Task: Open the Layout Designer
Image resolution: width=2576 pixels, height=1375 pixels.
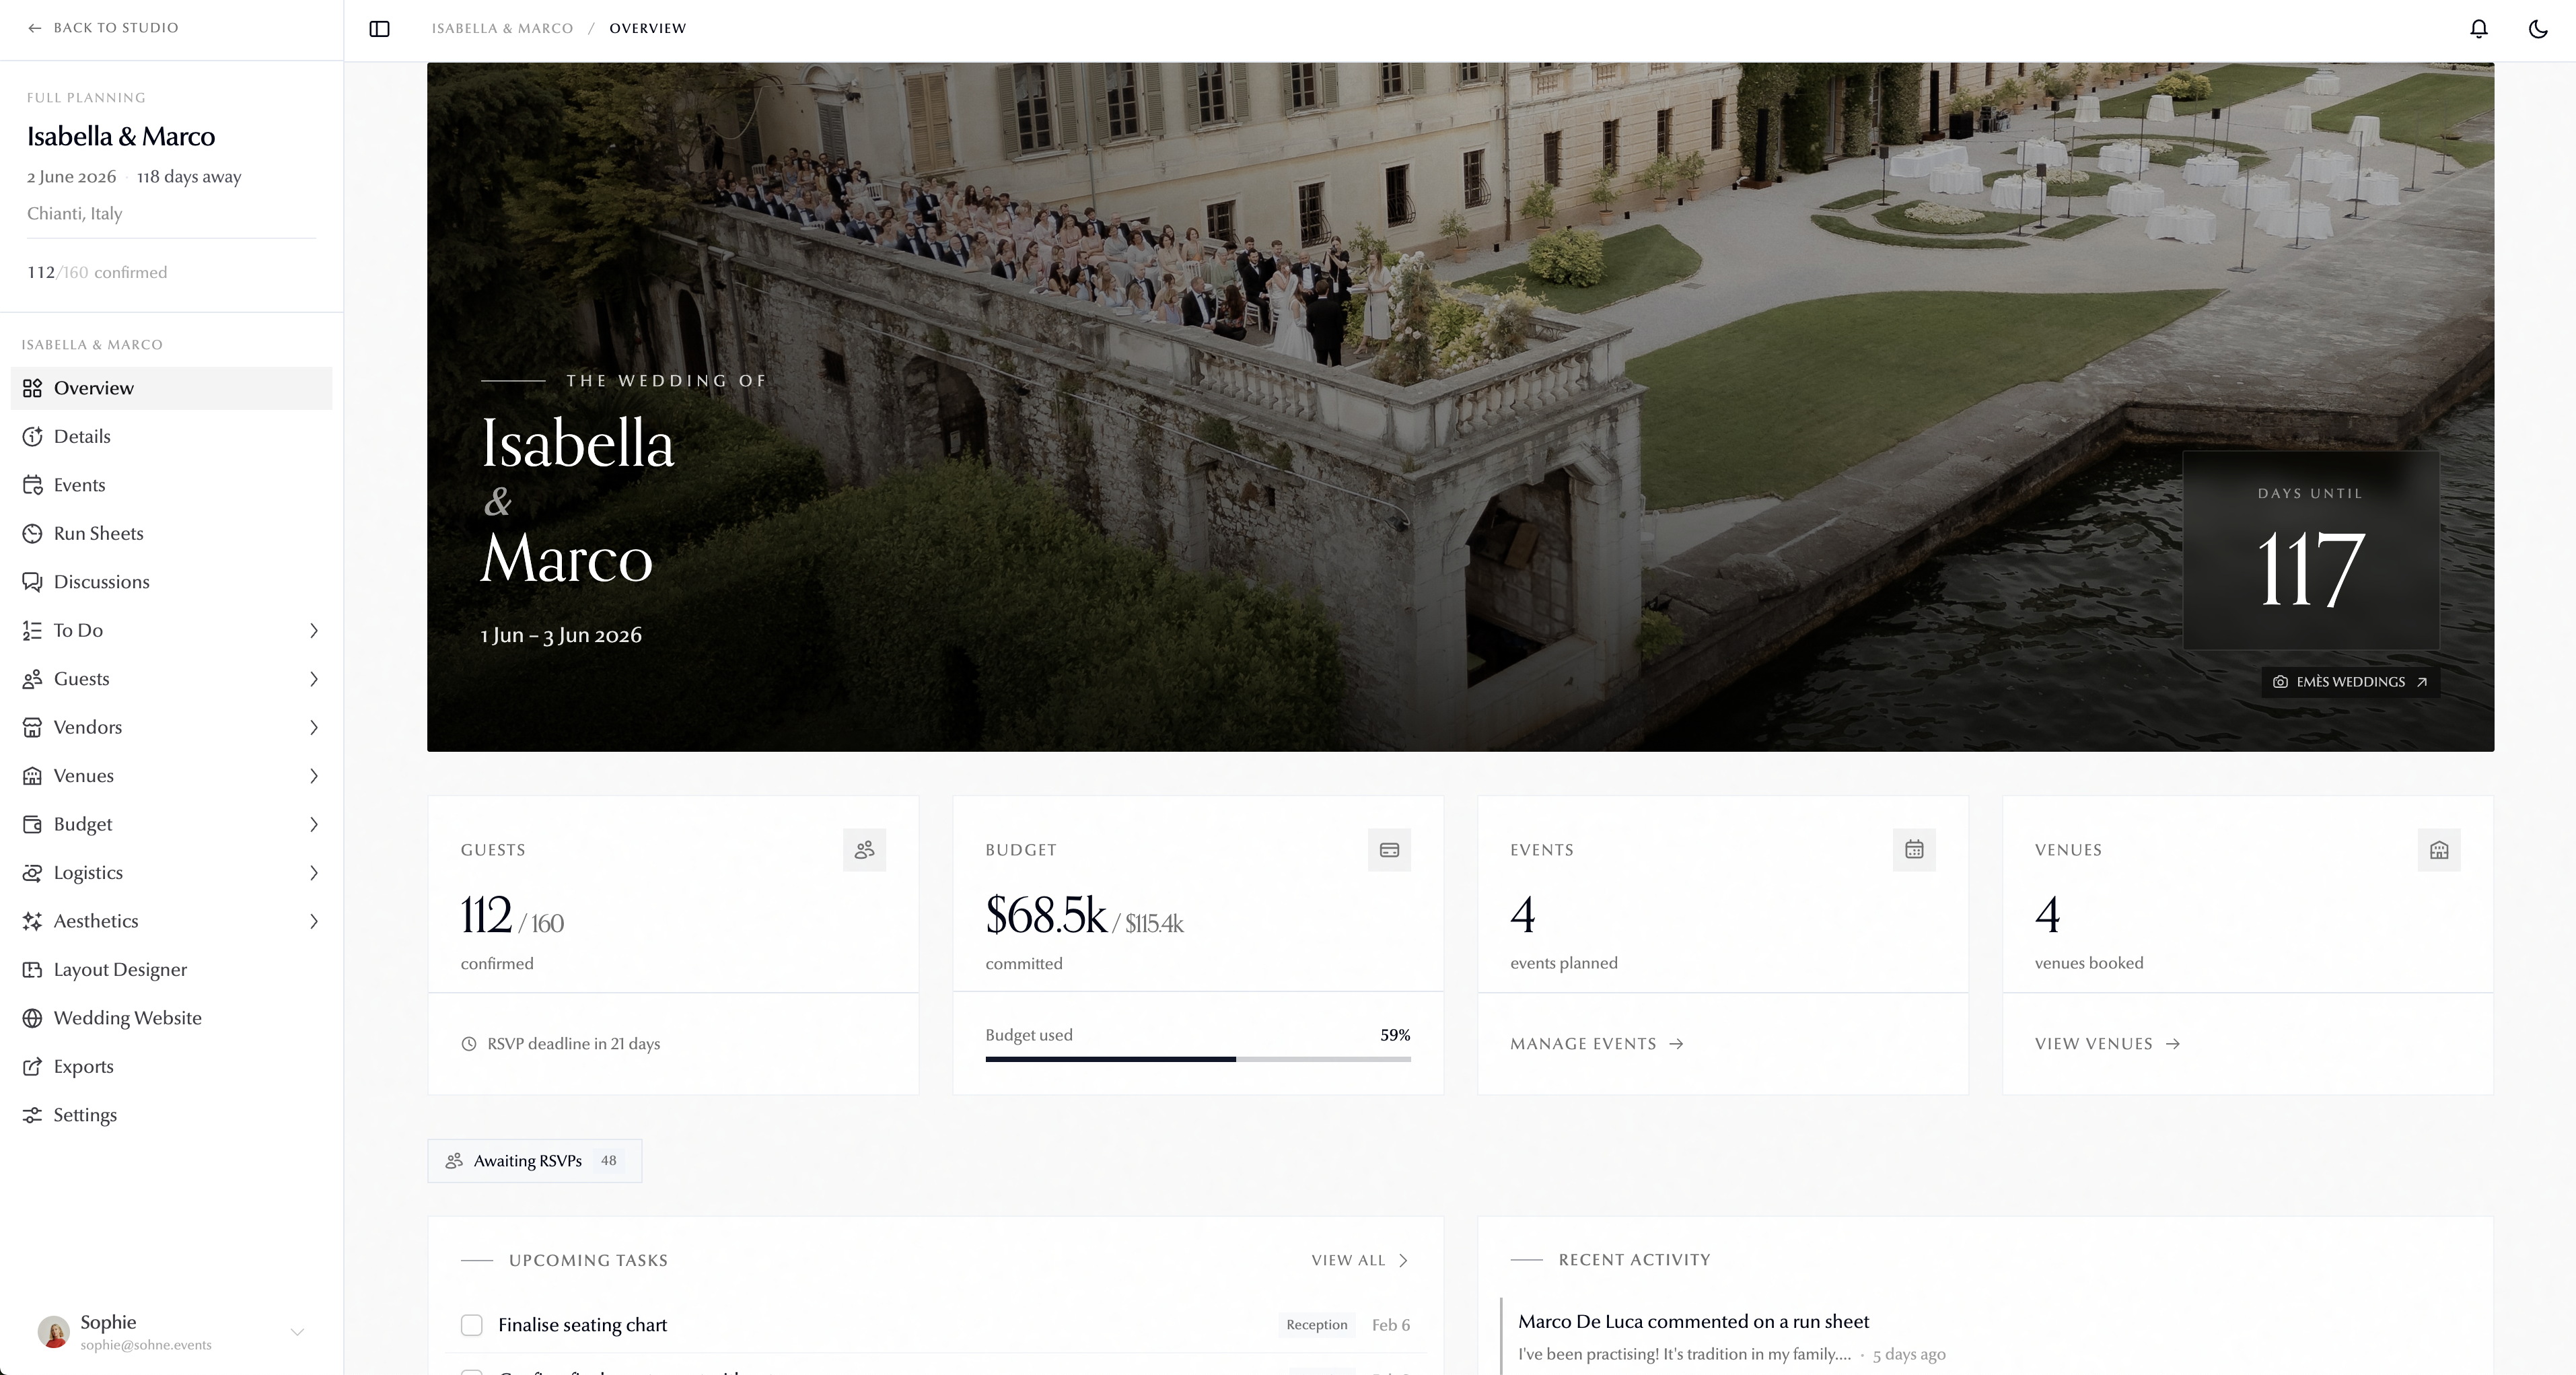Action: (x=120, y=969)
